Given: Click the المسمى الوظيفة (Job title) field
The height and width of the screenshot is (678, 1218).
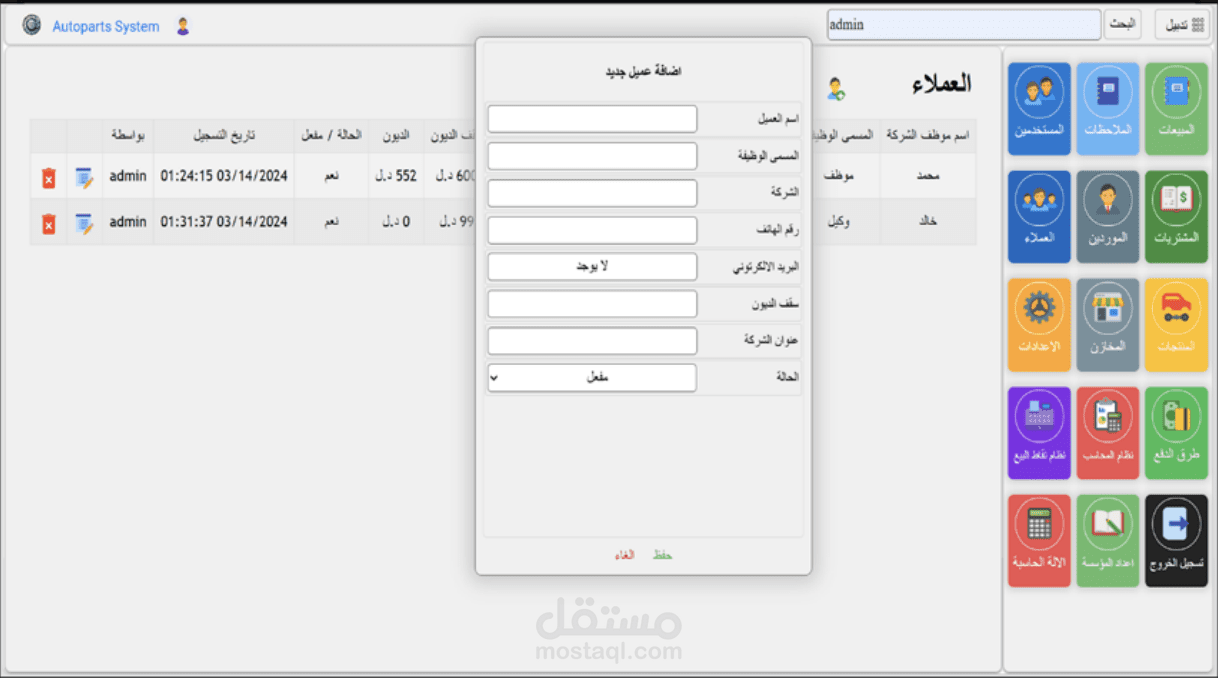Looking at the screenshot, I should click(592, 156).
